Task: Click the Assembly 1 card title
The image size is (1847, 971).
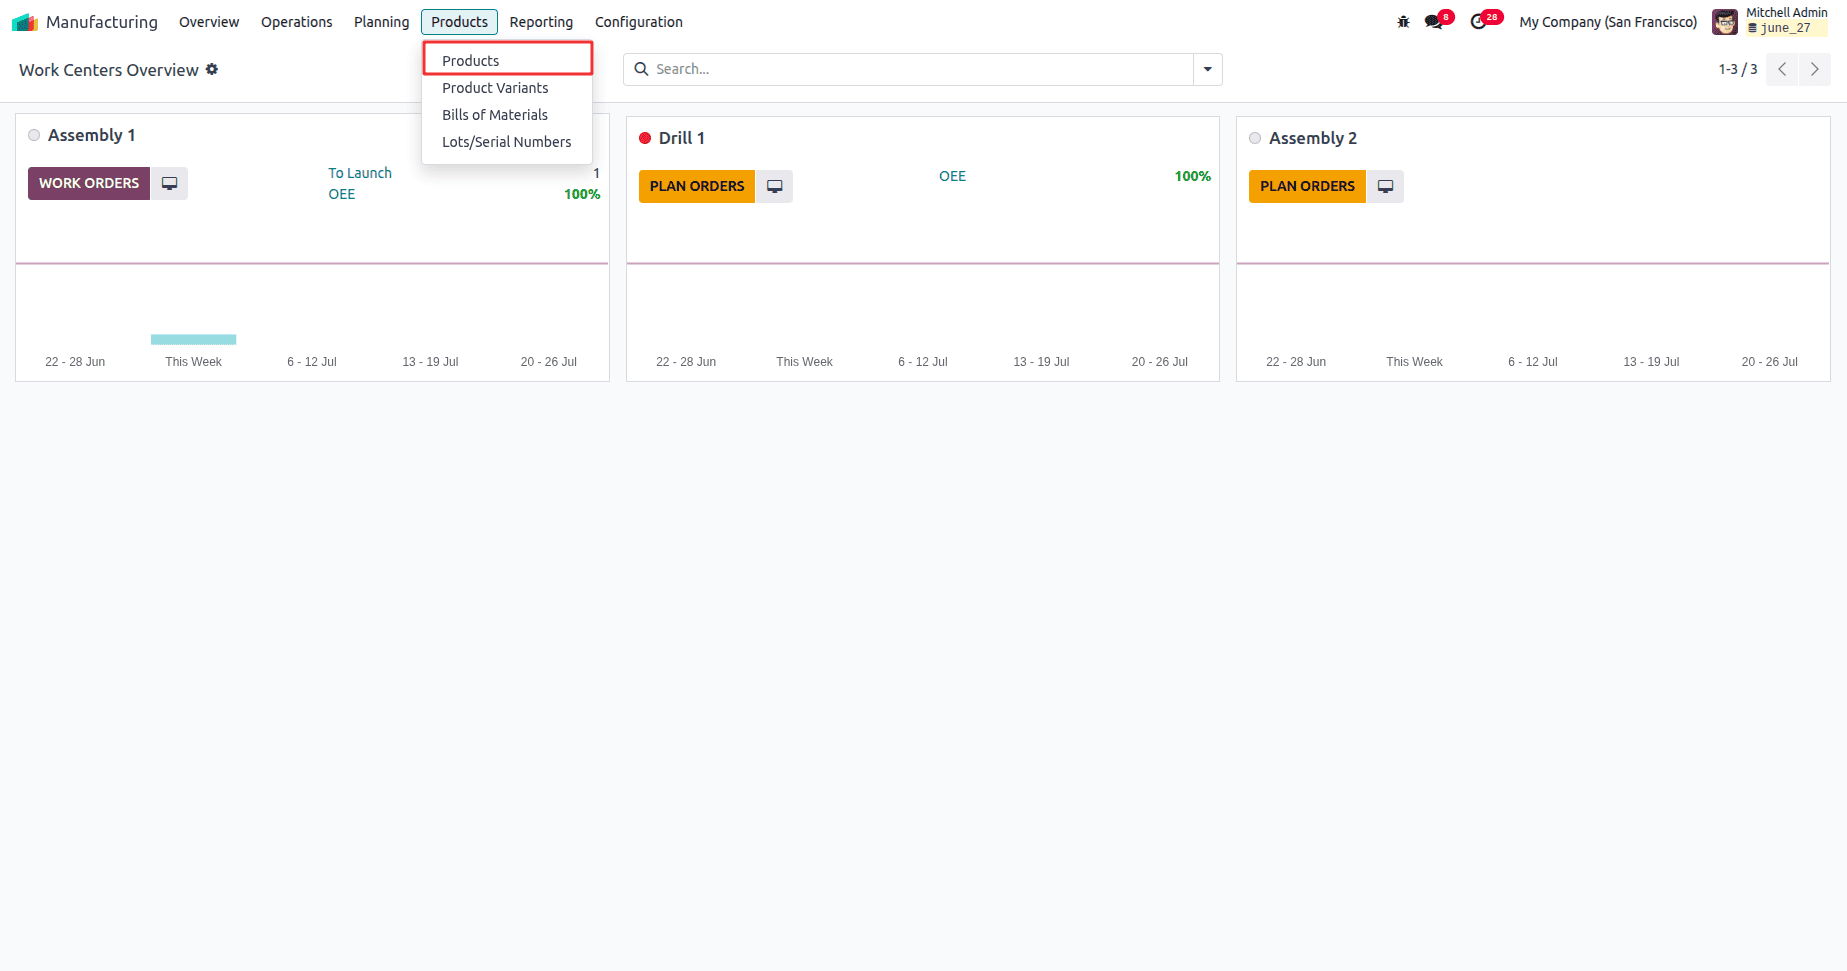Action: 91,135
